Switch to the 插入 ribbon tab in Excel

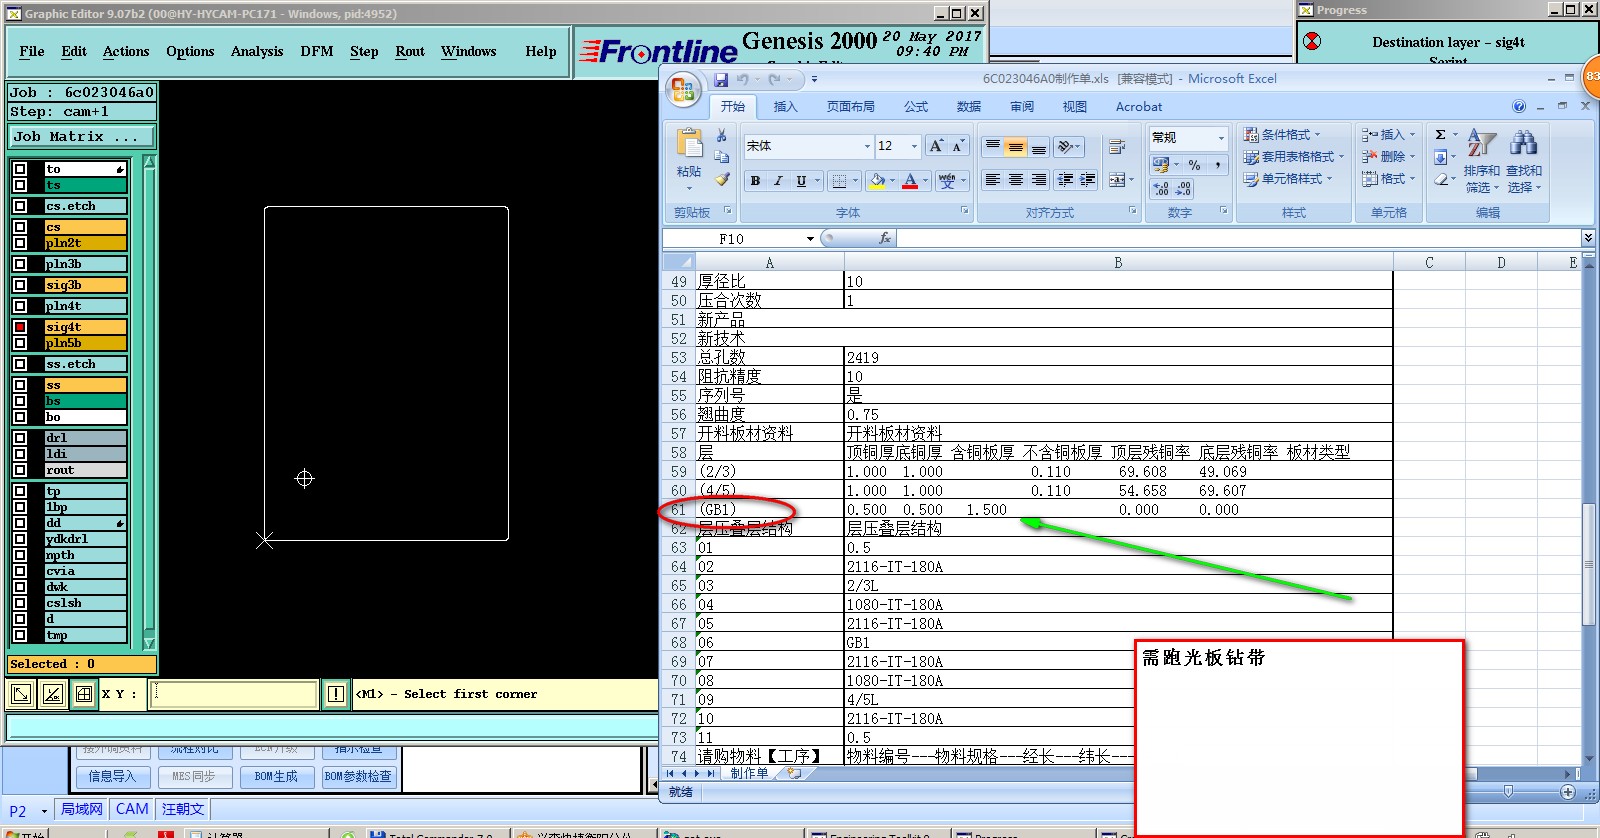click(x=786, y=106)
